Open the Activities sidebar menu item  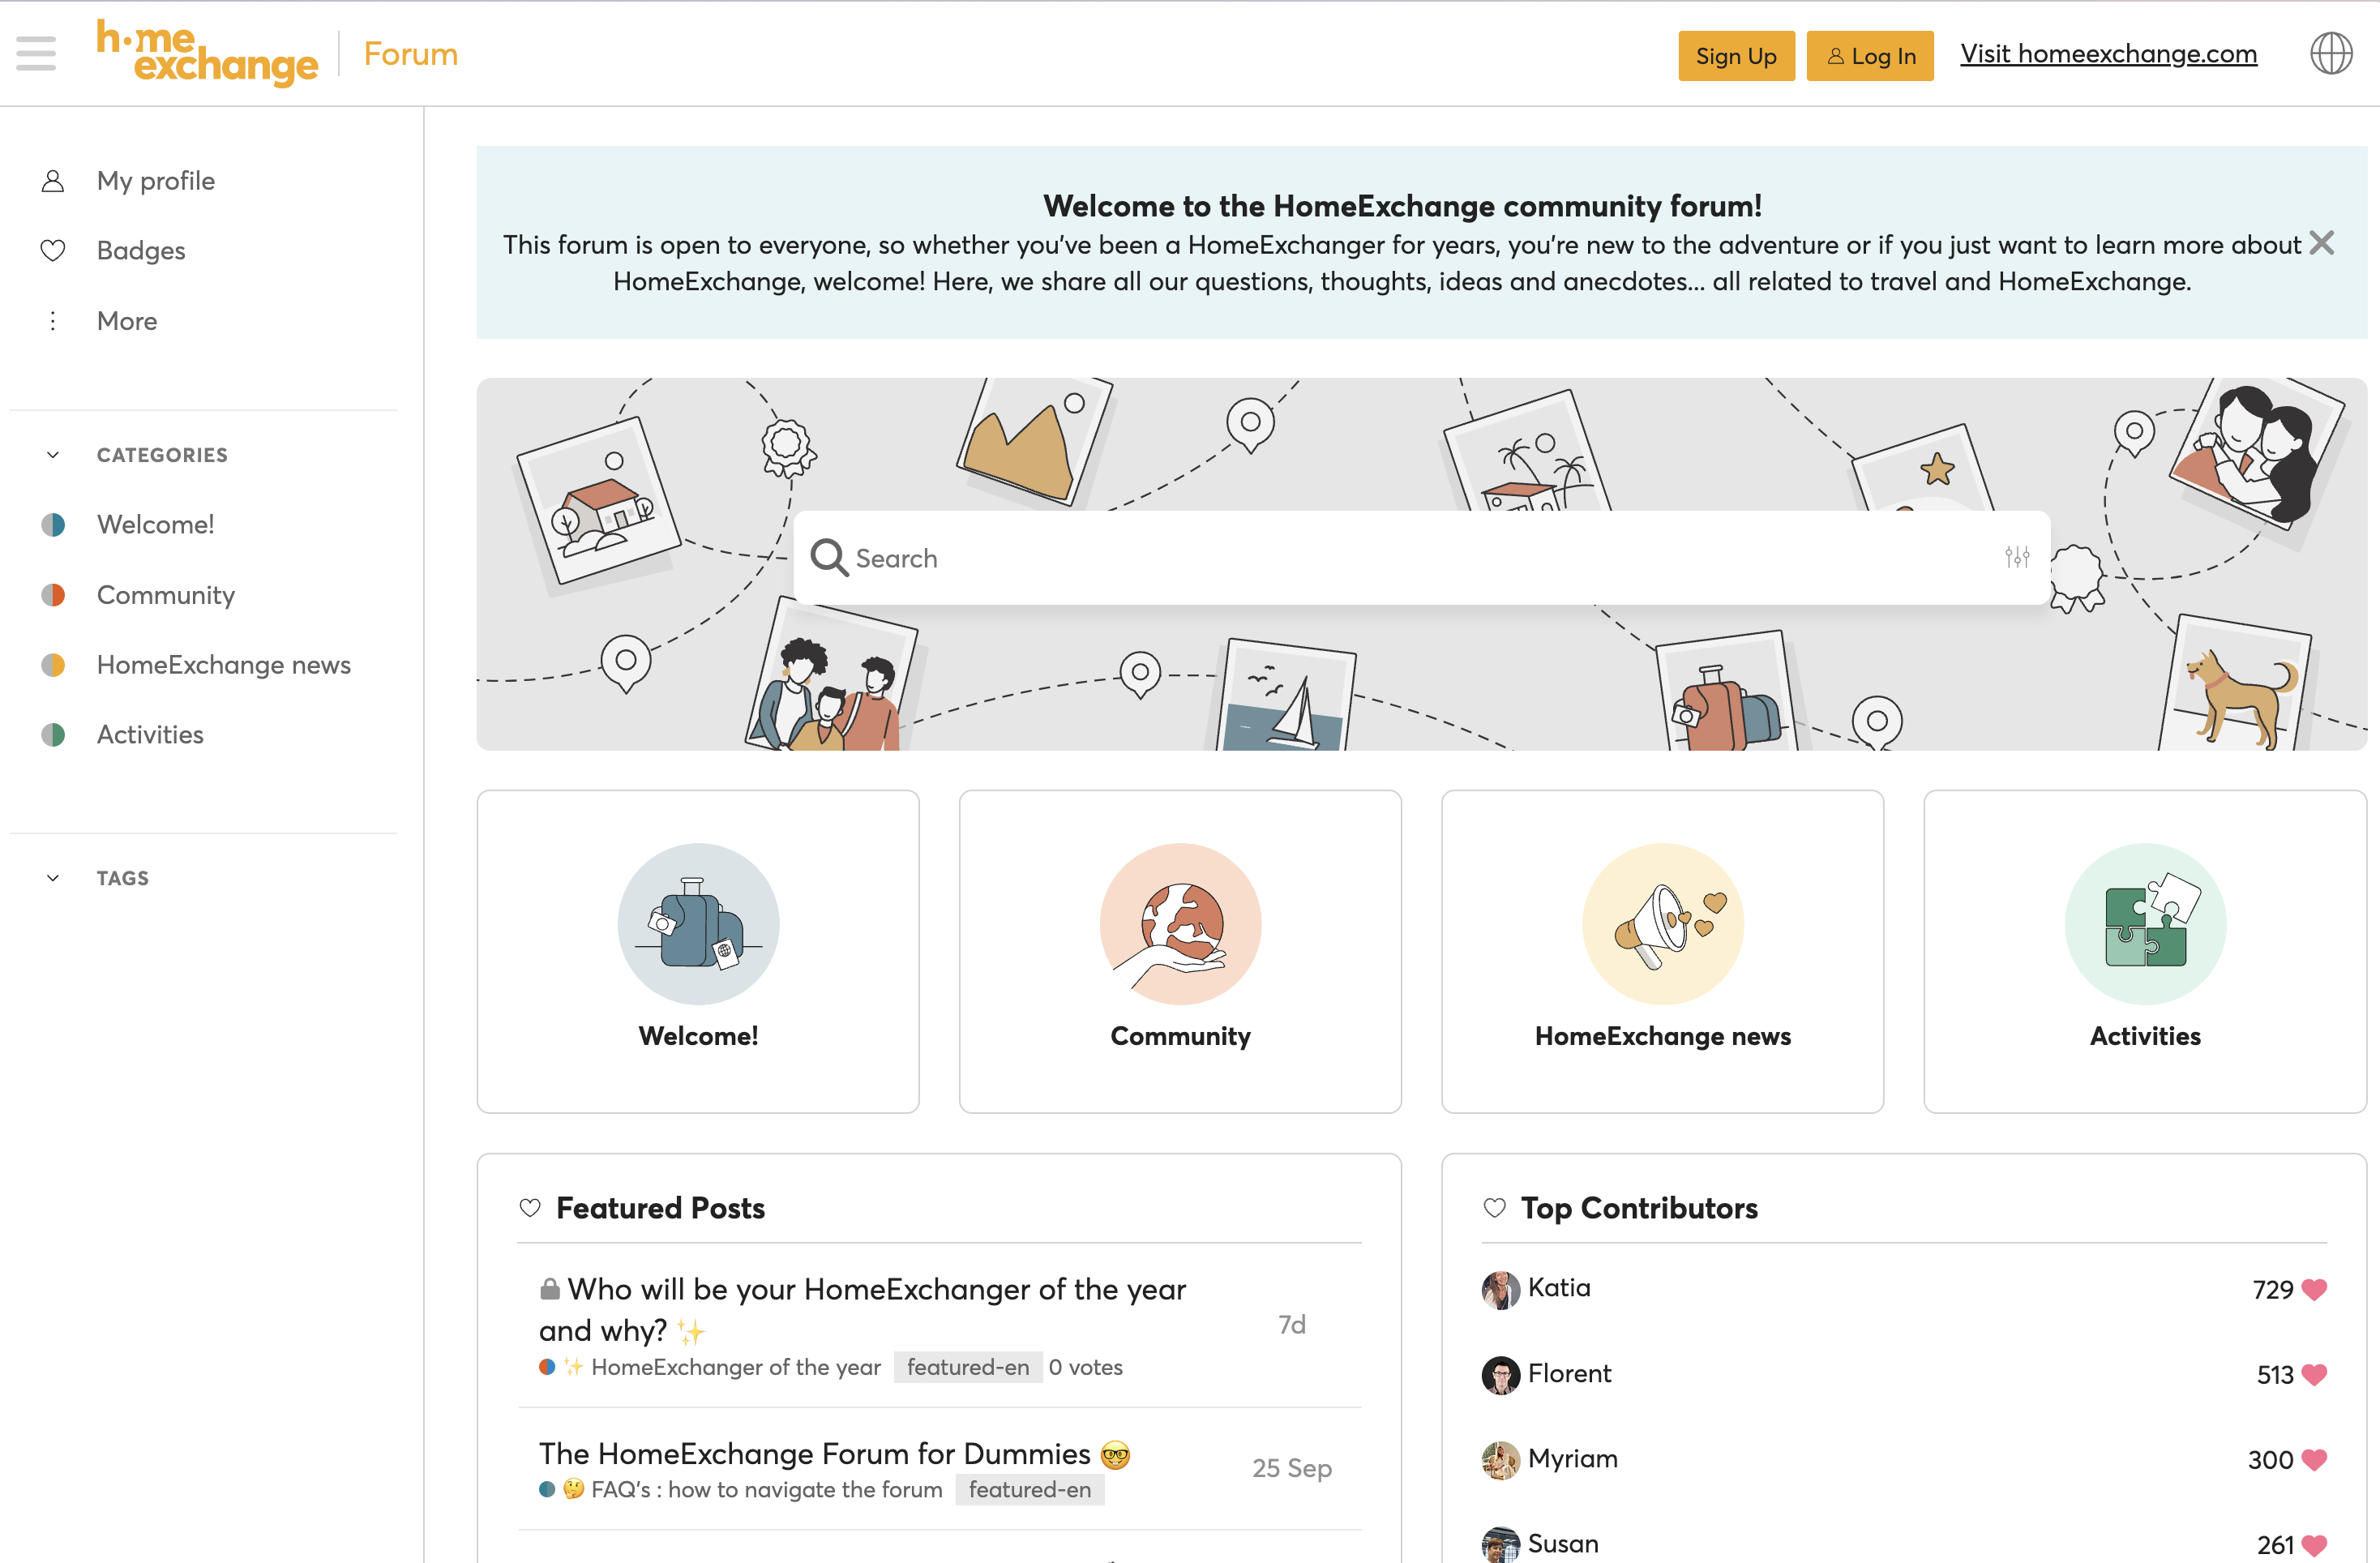[152, 734]
